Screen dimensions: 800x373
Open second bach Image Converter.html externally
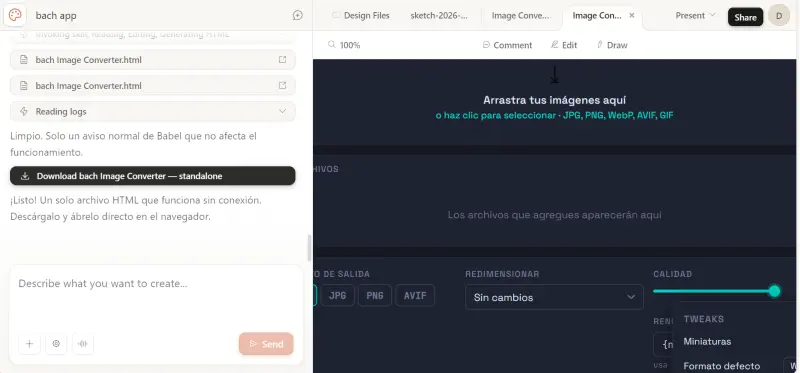[282, 85]
